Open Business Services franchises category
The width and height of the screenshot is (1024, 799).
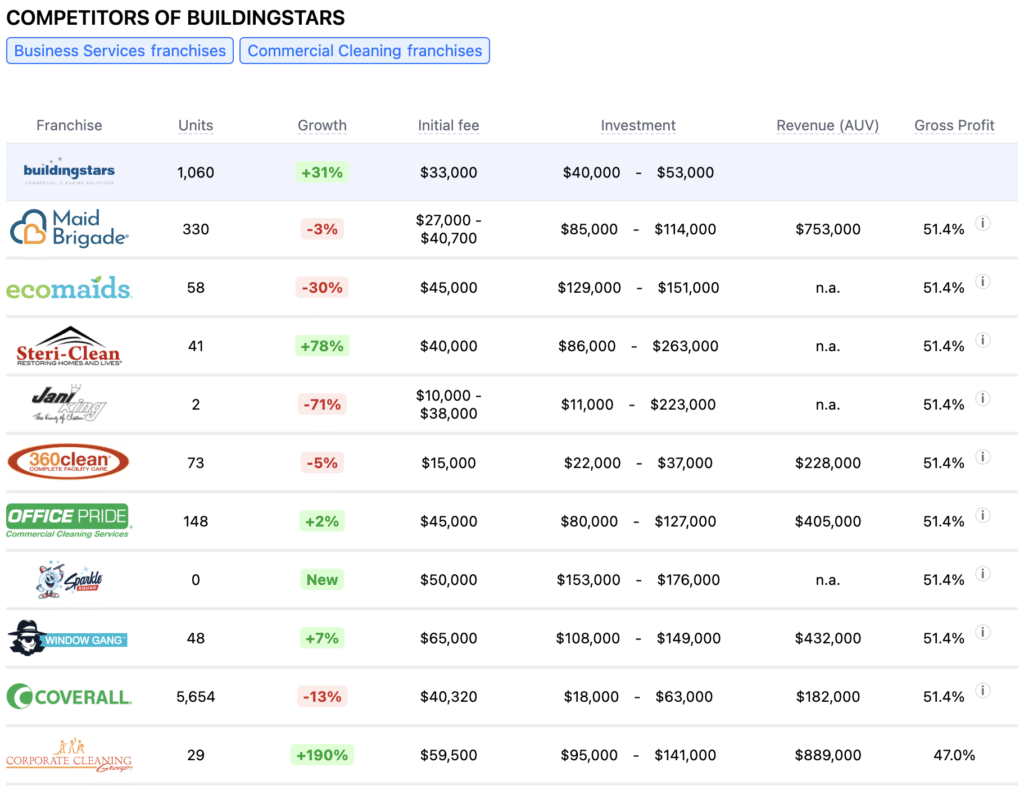point(120,51)
